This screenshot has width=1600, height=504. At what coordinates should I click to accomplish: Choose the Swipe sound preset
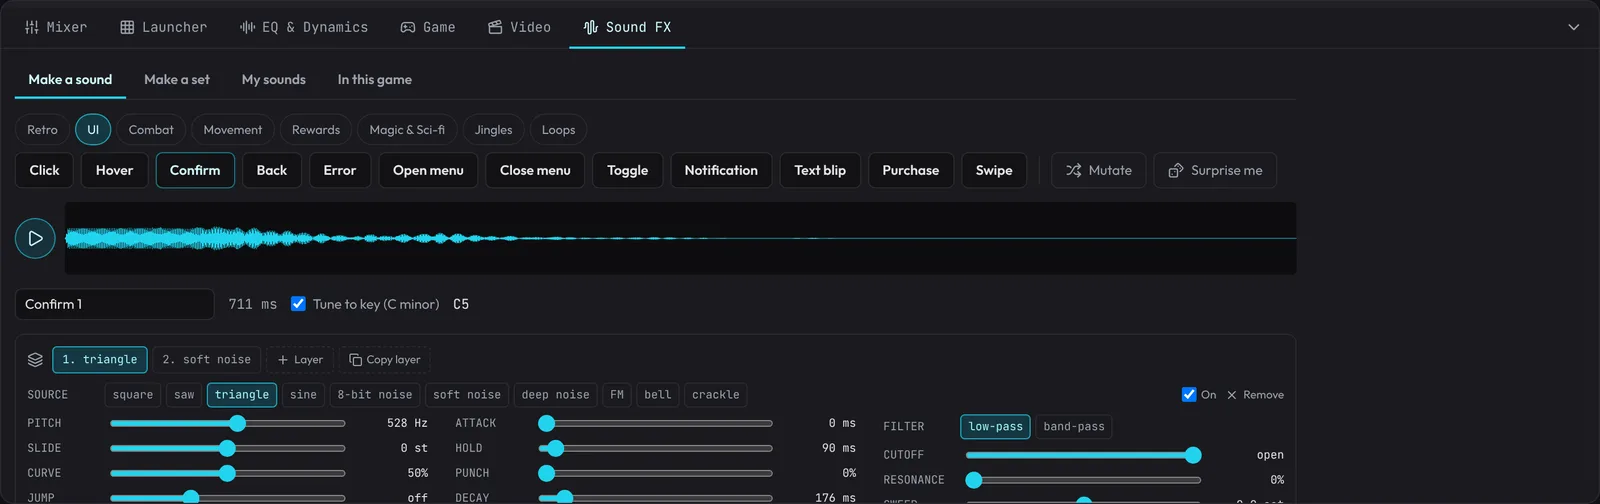(994, 170)
